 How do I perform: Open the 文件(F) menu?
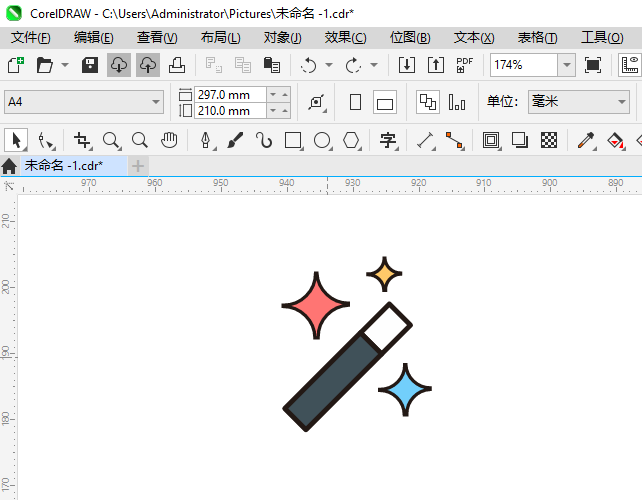31,38
